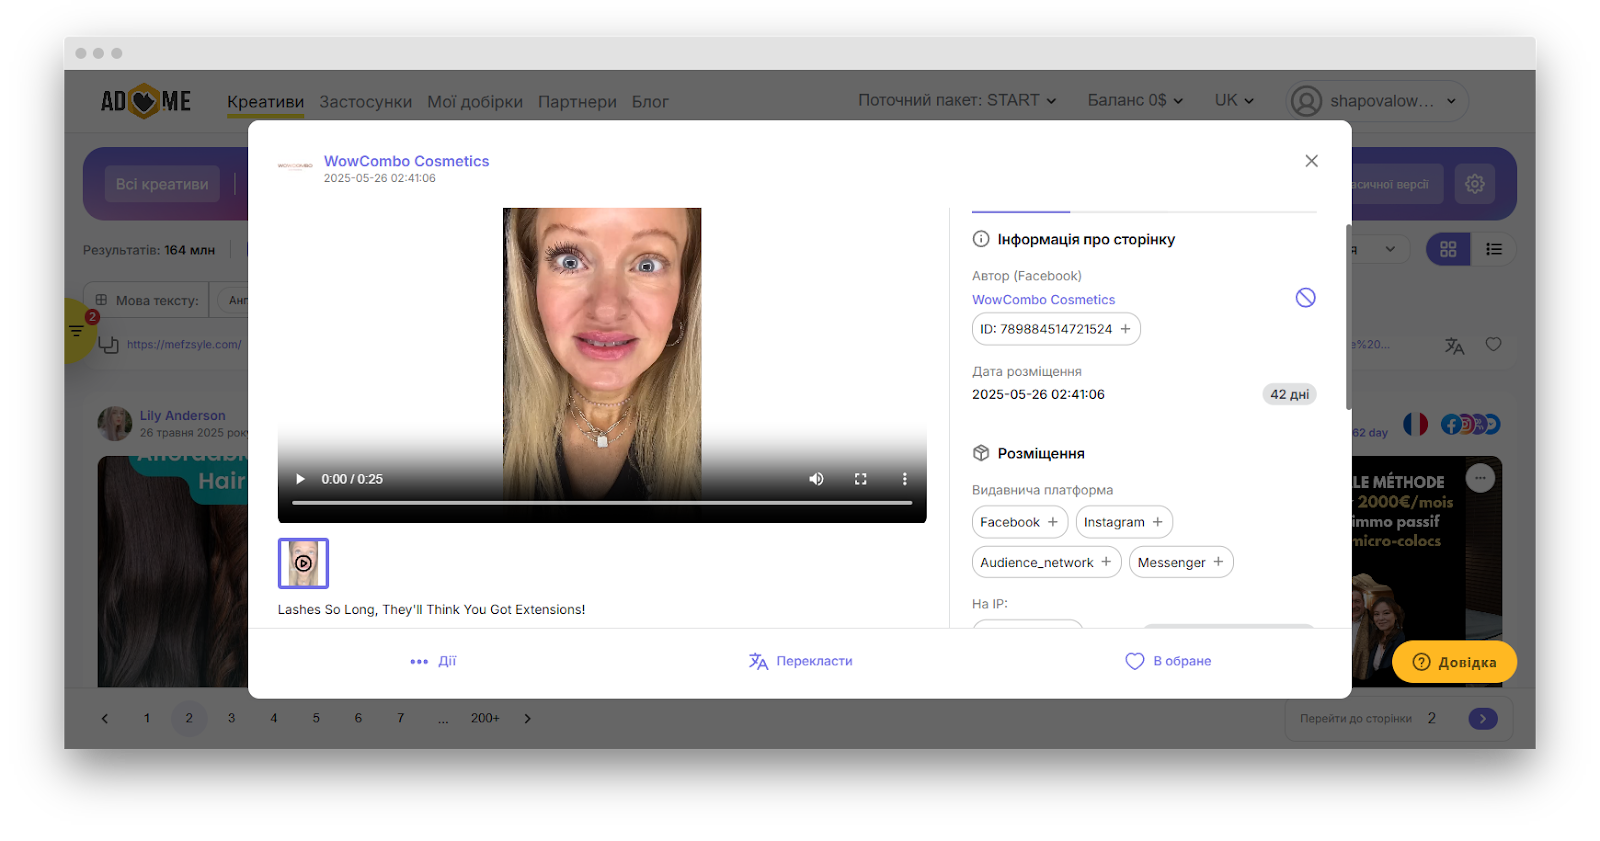Viewport: 1600px width, 841px height.
Task: Block the WowCombo Cosmetics author
Action: pyautogui.click(x=1305, y=298)
